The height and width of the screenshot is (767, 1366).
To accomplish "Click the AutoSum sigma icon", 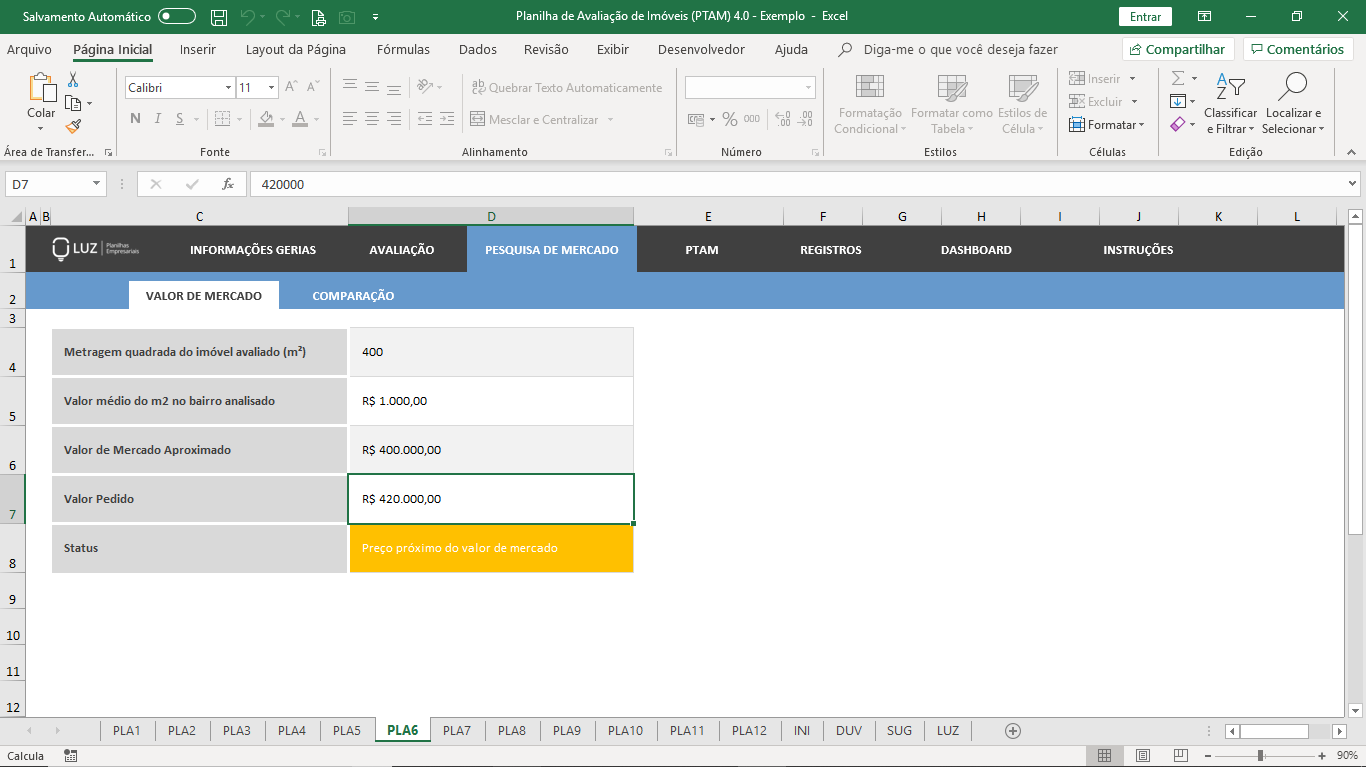I will click(1178, 78).
